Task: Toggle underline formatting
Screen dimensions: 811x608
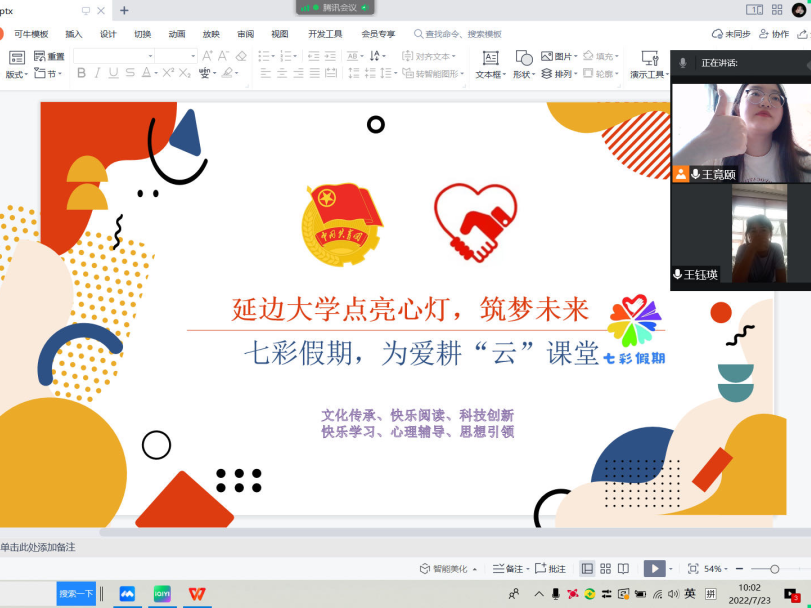Action: [x=113, y=73]
